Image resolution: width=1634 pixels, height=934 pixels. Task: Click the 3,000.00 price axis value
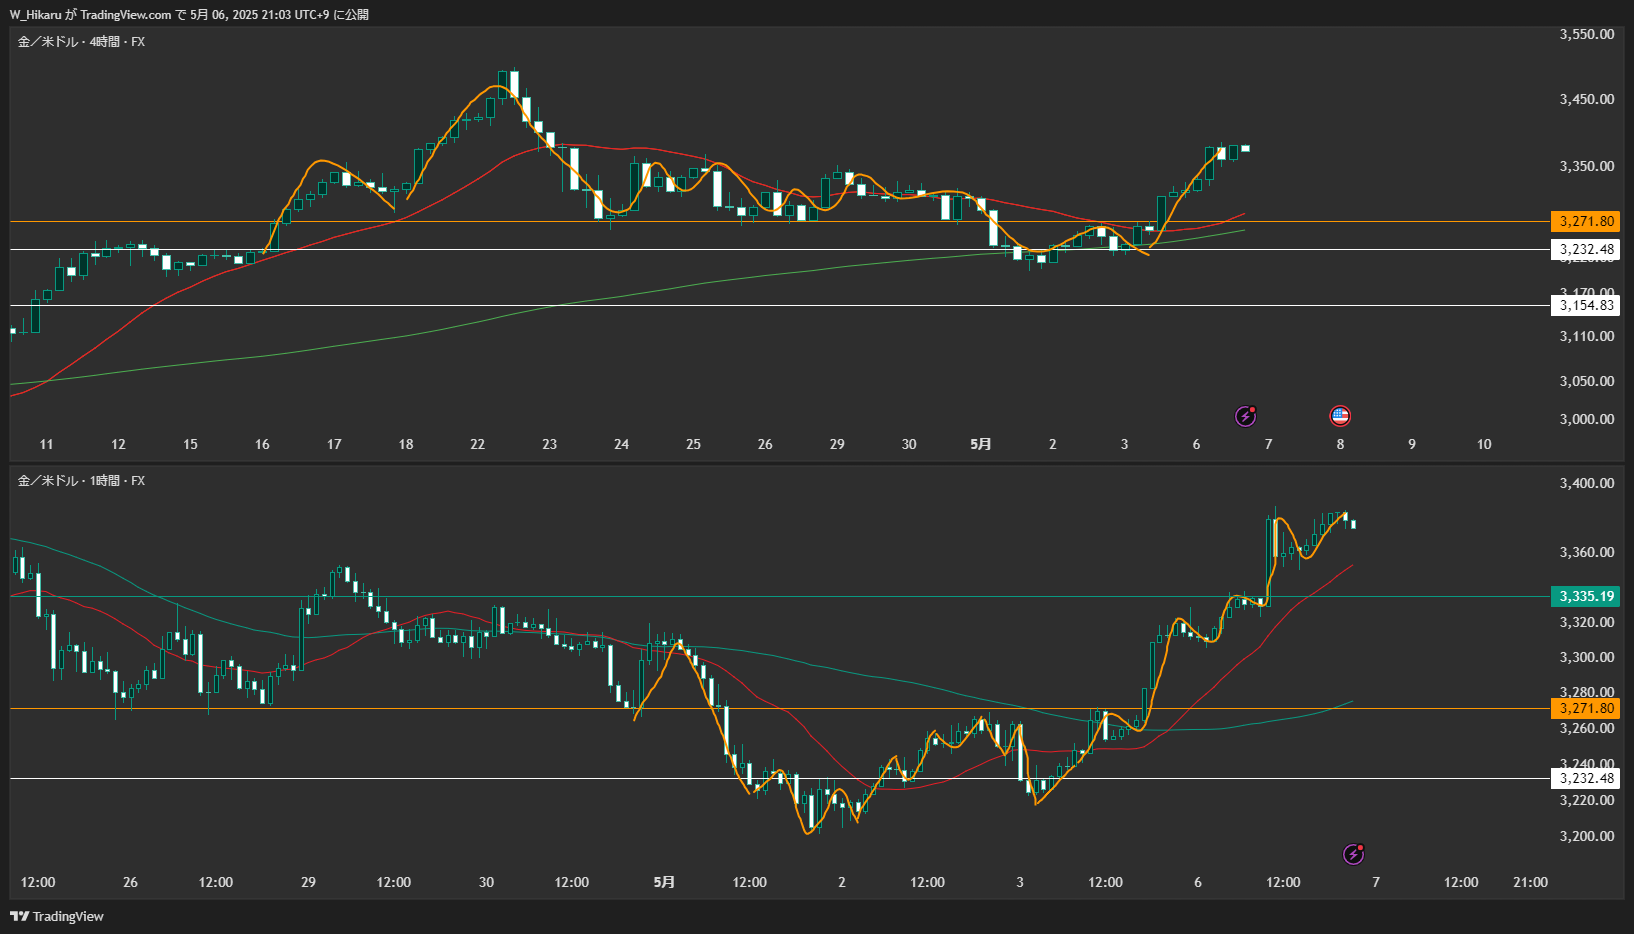tap(1587, 419)
